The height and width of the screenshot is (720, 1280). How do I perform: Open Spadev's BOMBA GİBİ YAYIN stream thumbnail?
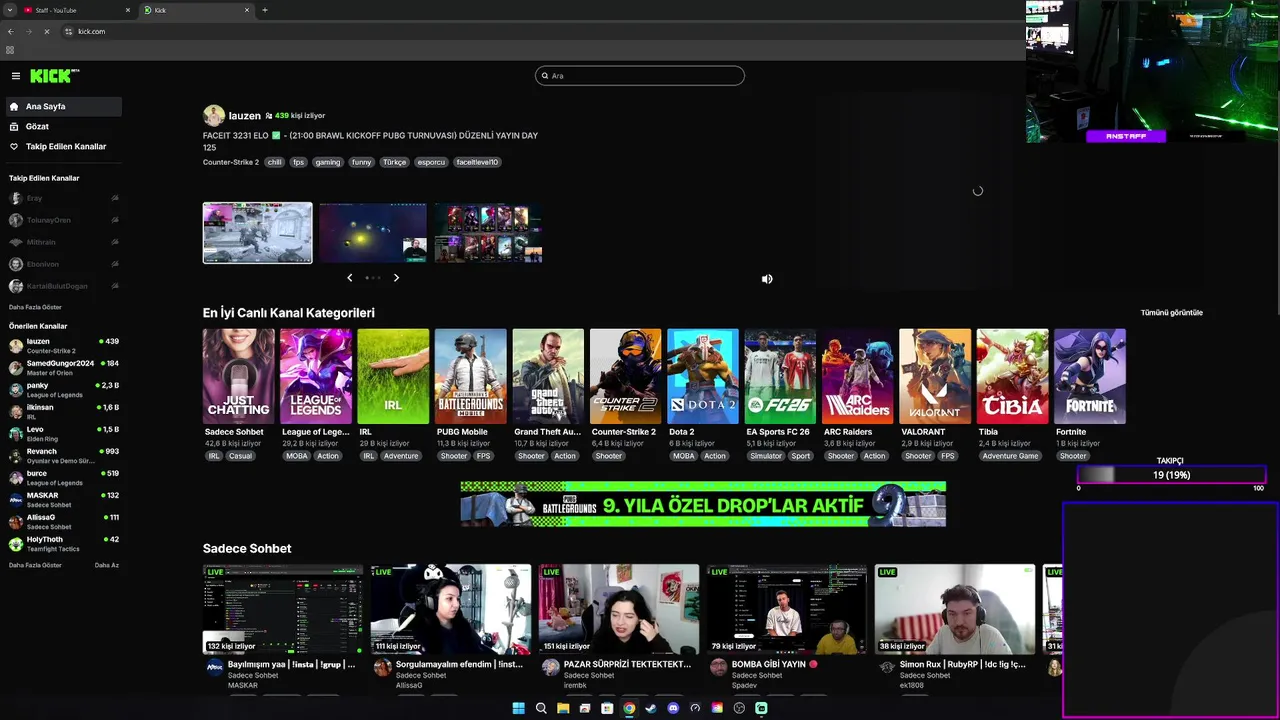[x=787, y=609]
